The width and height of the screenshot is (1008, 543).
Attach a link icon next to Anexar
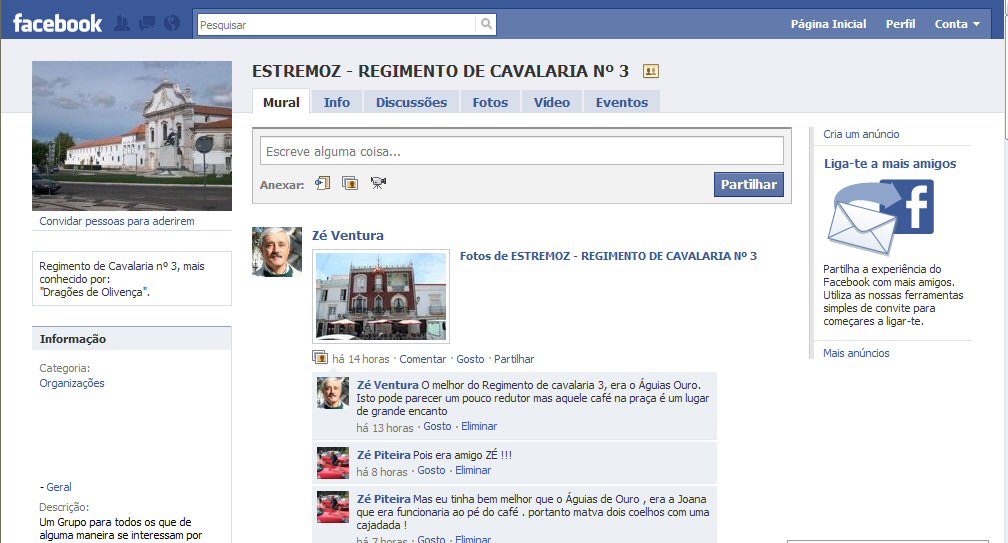click(x=322, y=183)
